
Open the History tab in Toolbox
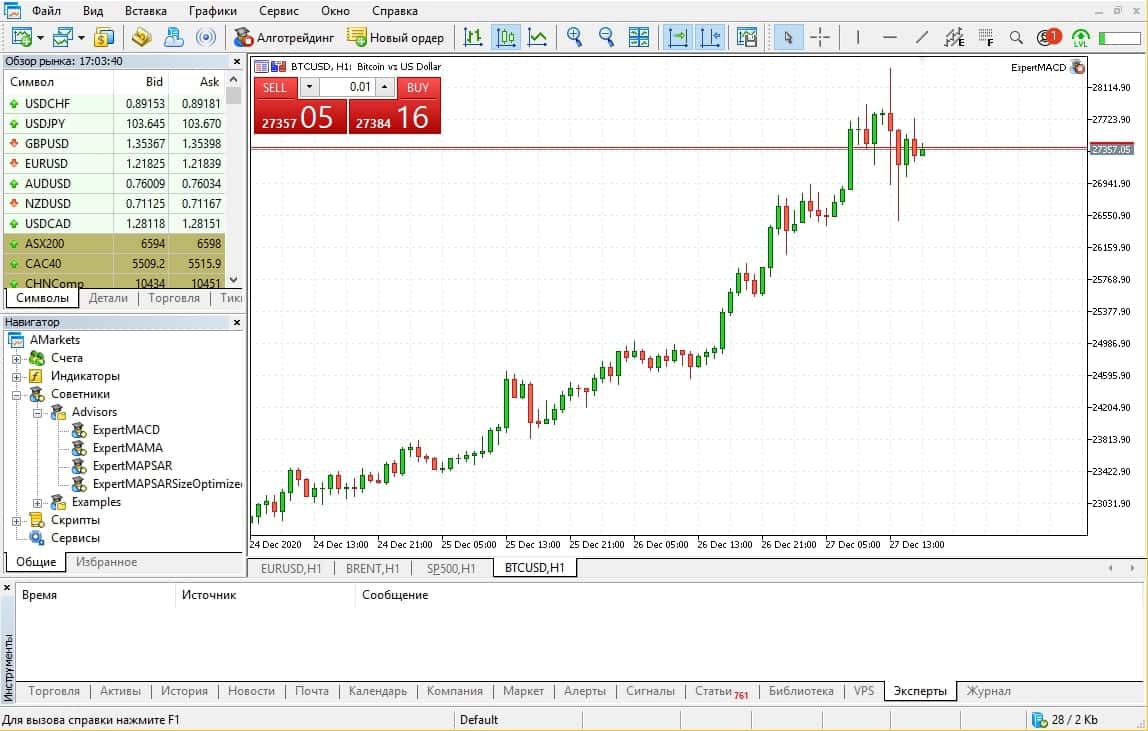pos(184,691)
